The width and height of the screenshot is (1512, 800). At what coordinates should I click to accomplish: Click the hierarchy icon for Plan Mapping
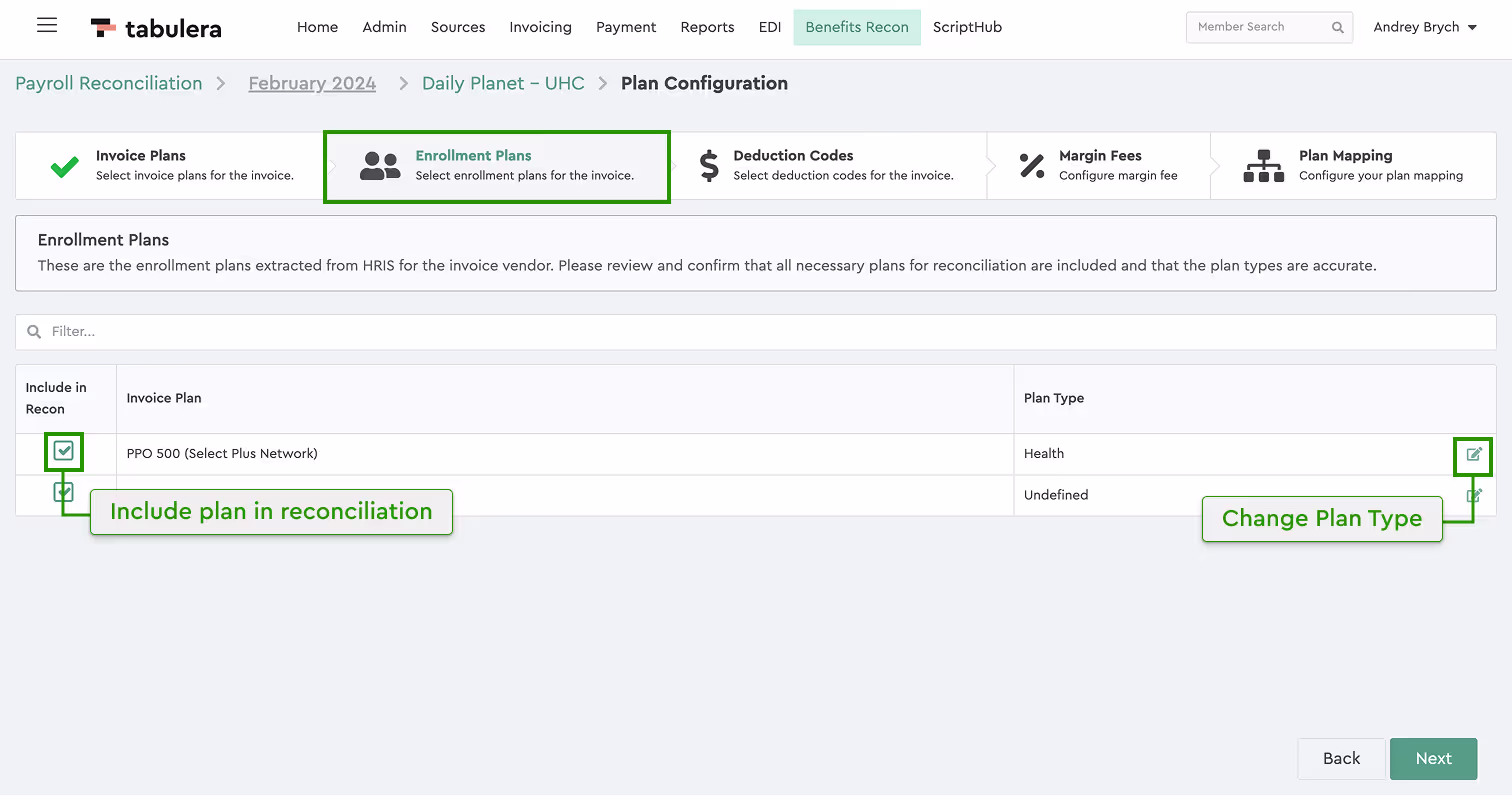[x=1264, y=166]
